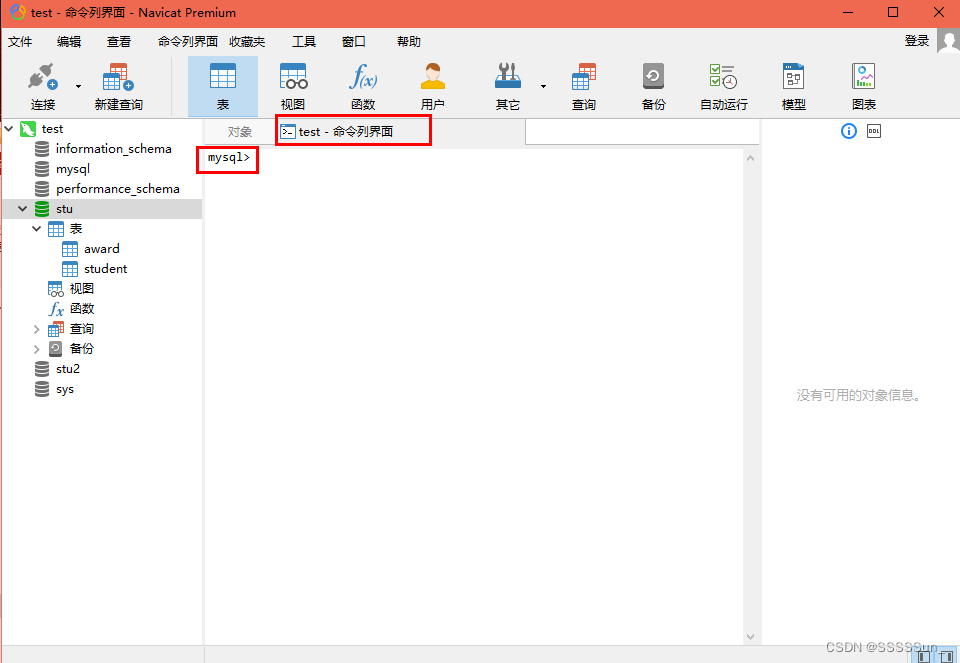Screen dimensions: 960x663
Task: Expand the 查询 node in tree
Action: tap(37, 329)
